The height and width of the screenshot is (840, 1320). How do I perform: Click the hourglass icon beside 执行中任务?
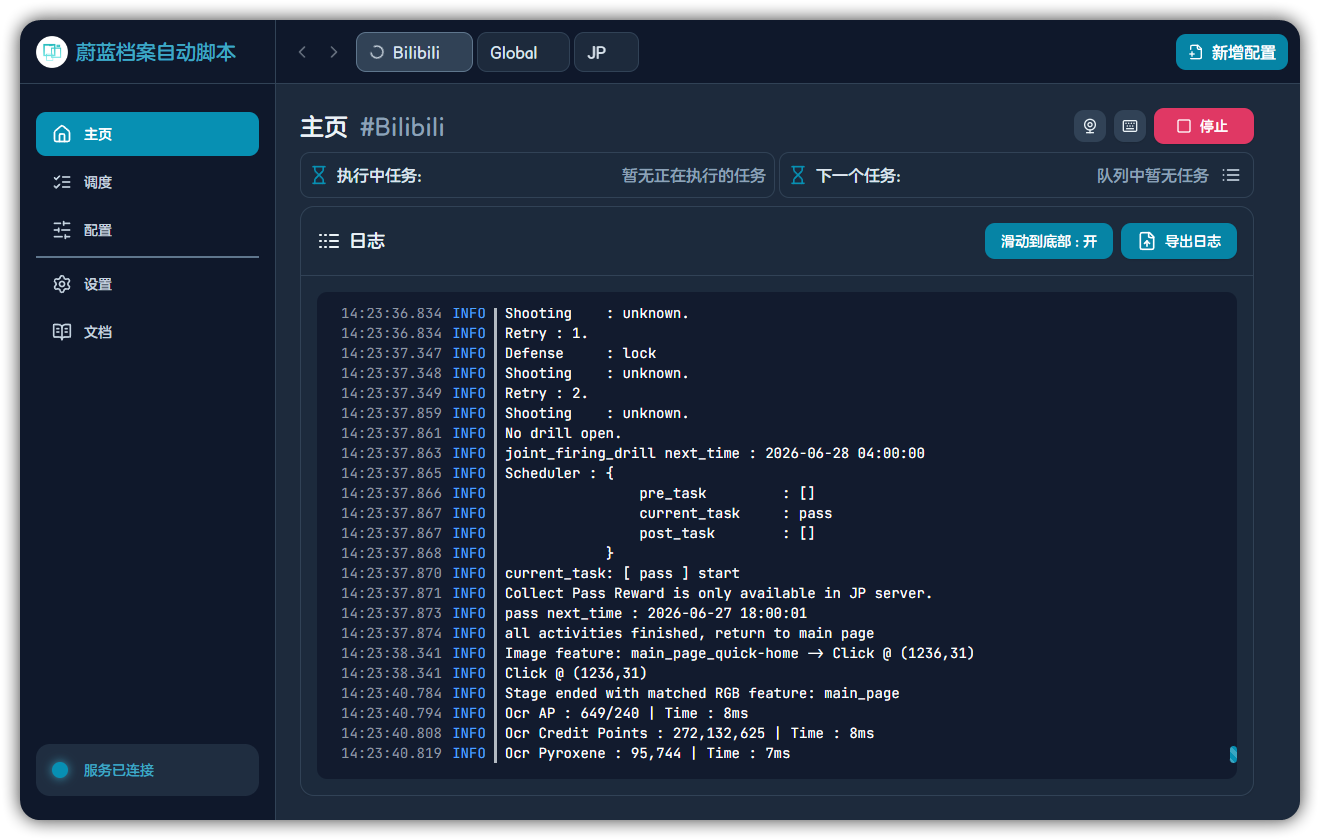coord(319,176)
